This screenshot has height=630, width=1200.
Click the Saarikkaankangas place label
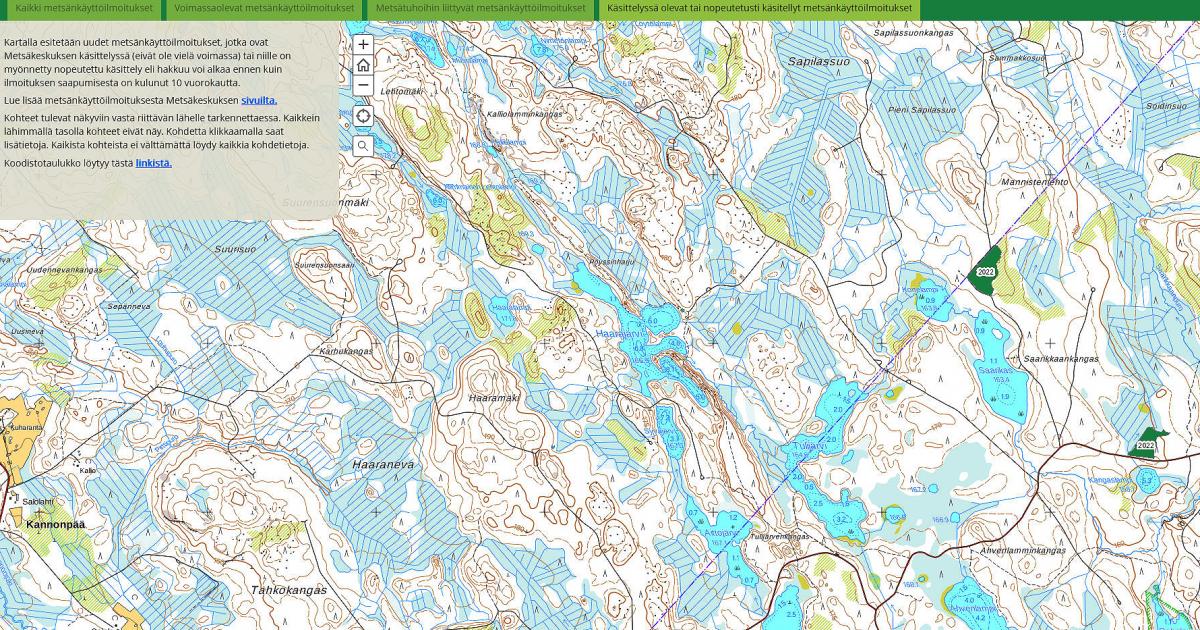coord(1060,358)
